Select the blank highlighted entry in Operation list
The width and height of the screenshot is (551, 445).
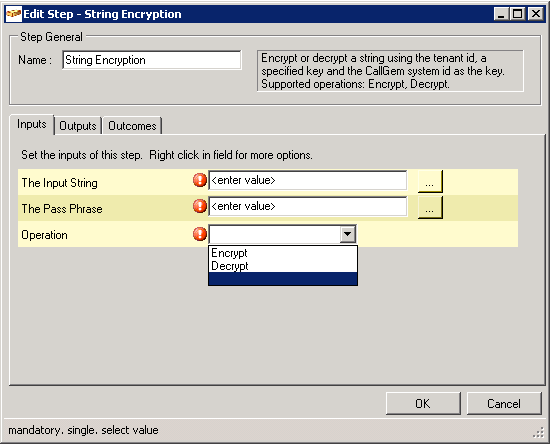283,278
